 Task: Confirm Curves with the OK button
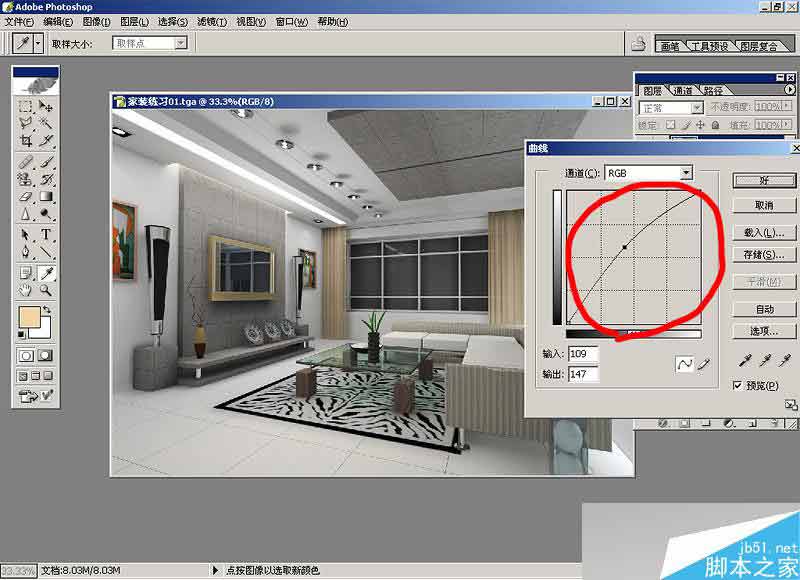click(x=764, y=181)
